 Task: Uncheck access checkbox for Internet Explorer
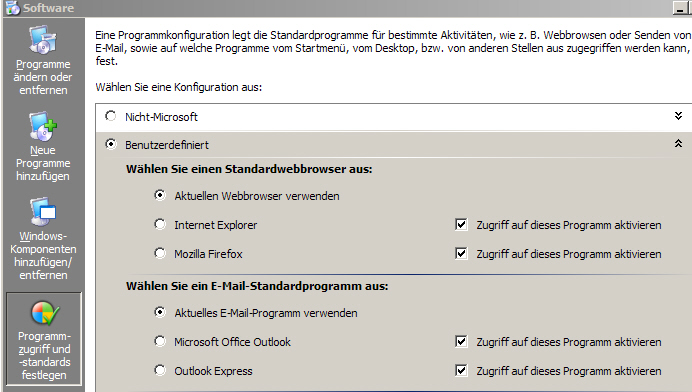coord(461,224)
